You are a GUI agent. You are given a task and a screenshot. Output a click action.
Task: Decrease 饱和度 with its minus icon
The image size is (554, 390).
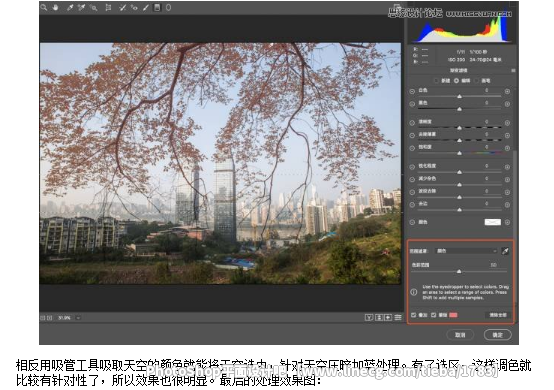click(412, 148)
